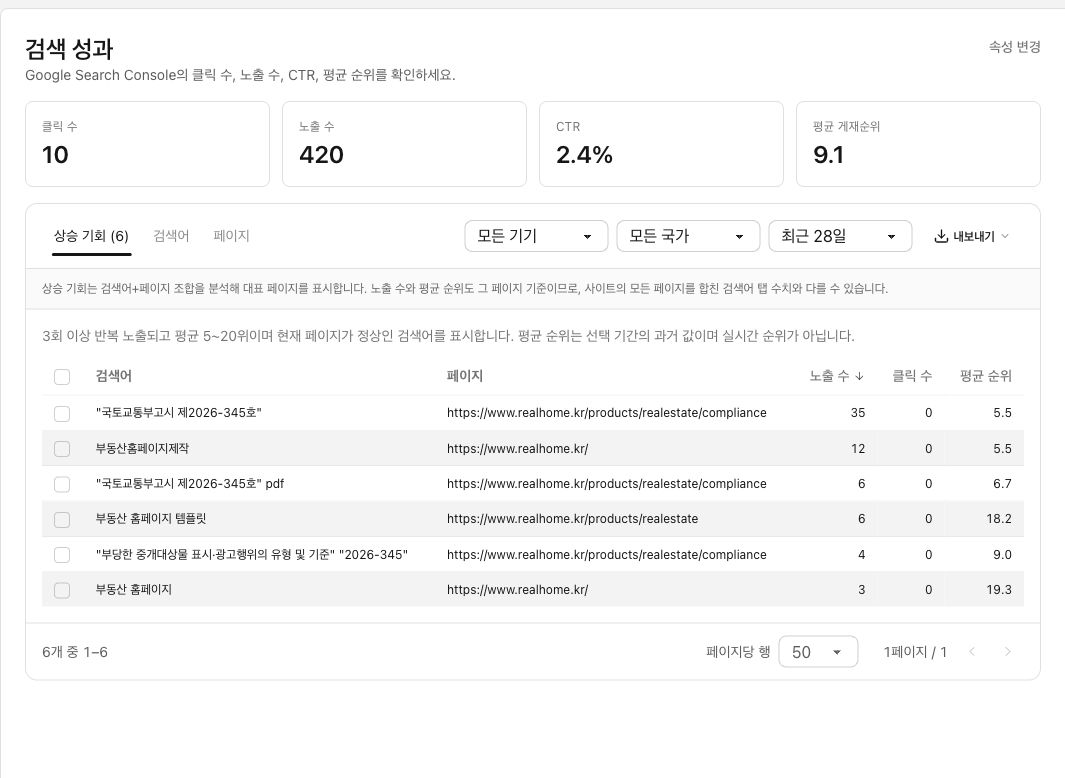Image resolution: width=1065 pixels, height=778 pixels.
Task: Switch to the 검색어 tab
Action: (x=171, y=236)
